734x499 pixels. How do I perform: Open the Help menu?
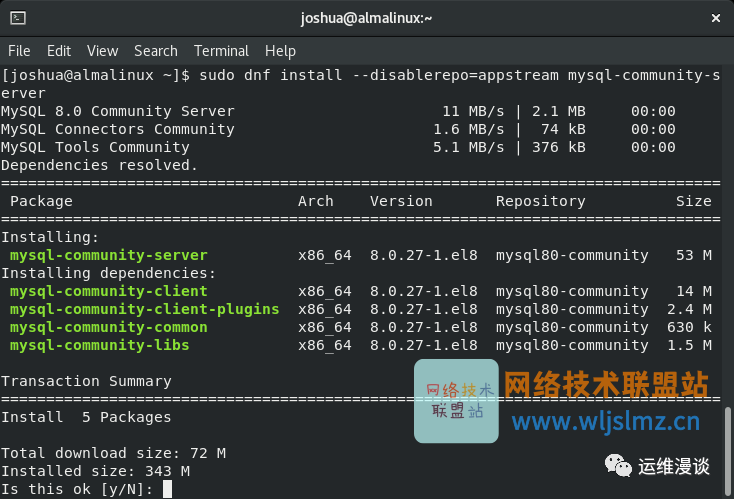(x=280, y=51)
